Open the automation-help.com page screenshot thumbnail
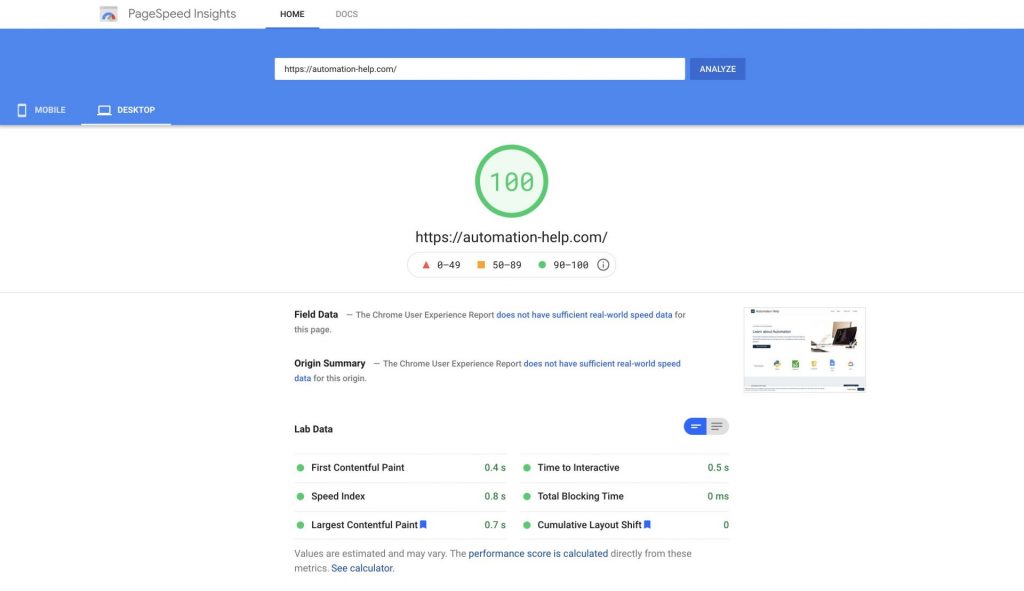Image resolution: width=1024 pixels, height=591 pixels. tap(805, 350)
